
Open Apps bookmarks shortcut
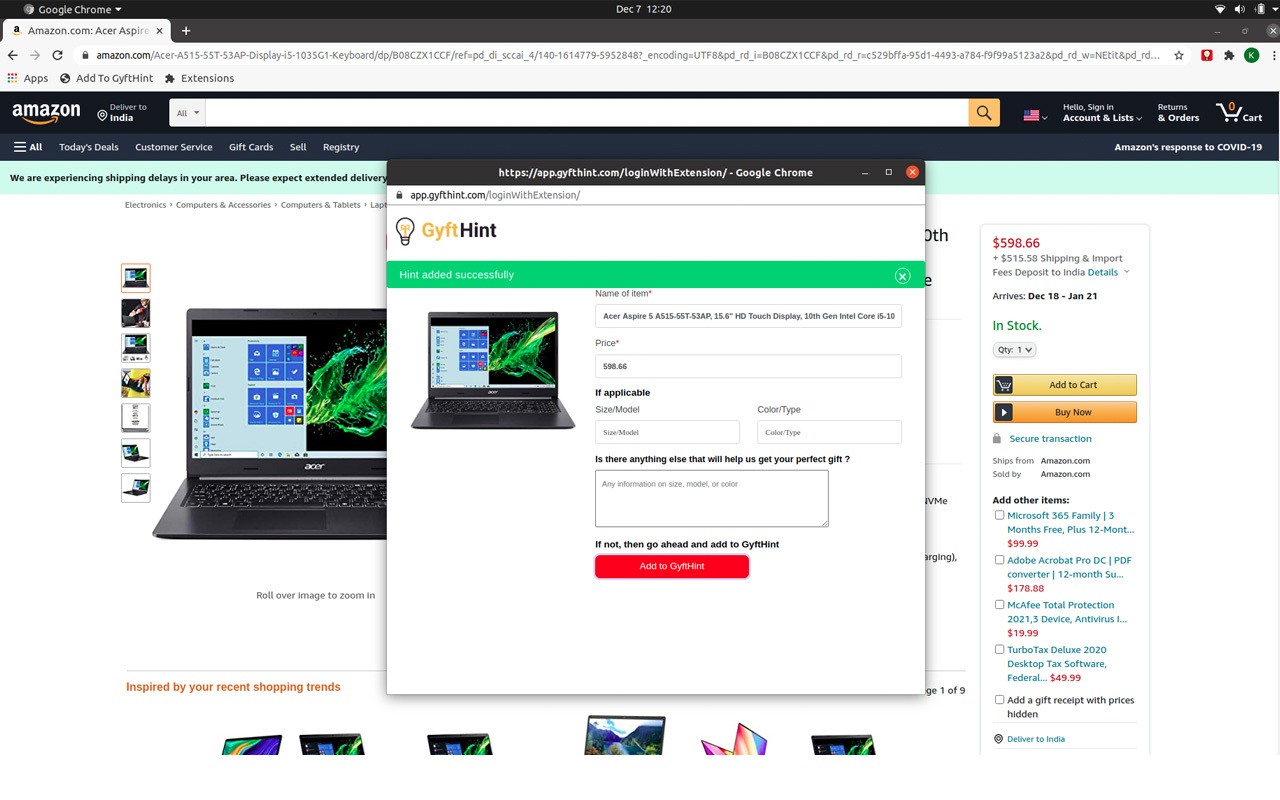click(28, 78)
